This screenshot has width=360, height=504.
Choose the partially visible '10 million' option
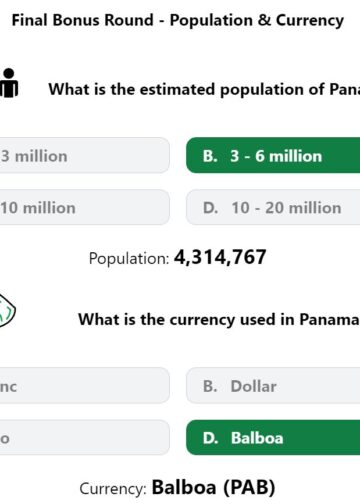click(85, 207)
